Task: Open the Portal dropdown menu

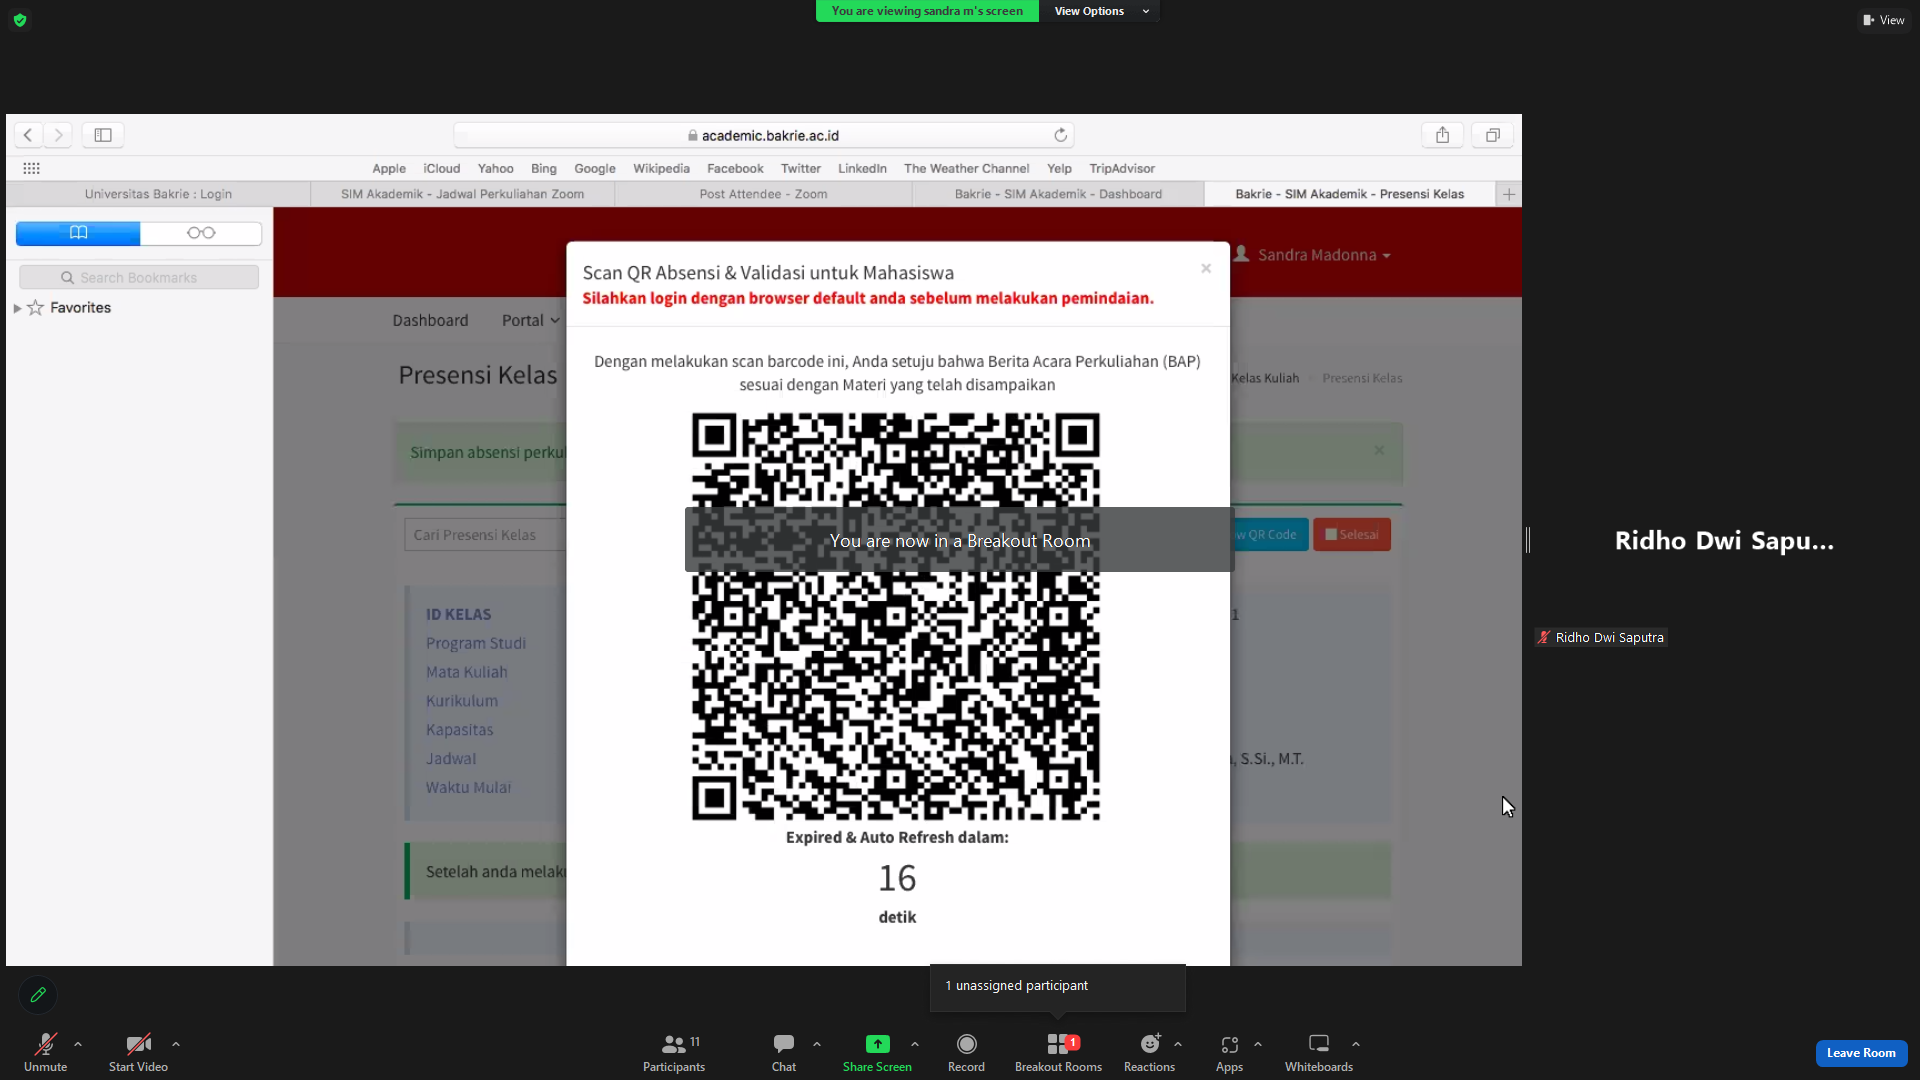Action: pyautogui.click(x=530, y=320)
